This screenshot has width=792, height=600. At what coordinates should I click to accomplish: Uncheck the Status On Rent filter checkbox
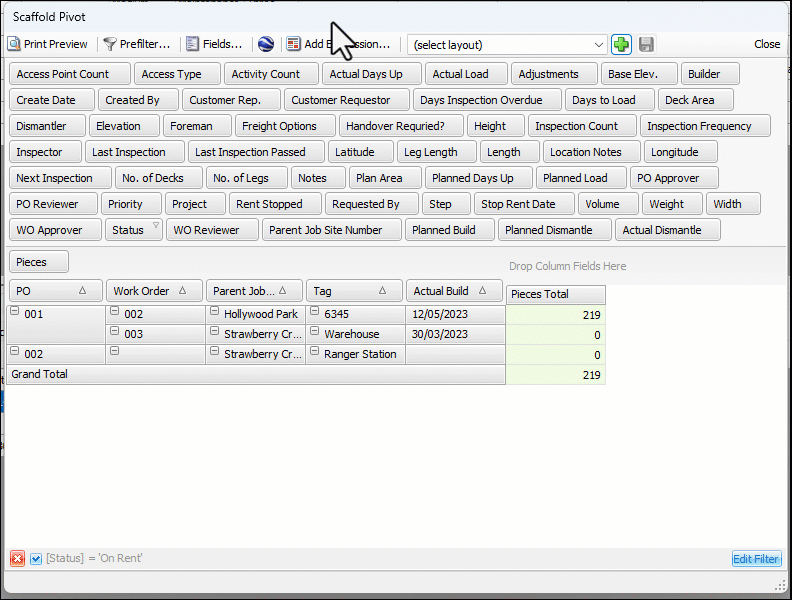[36, 558]
